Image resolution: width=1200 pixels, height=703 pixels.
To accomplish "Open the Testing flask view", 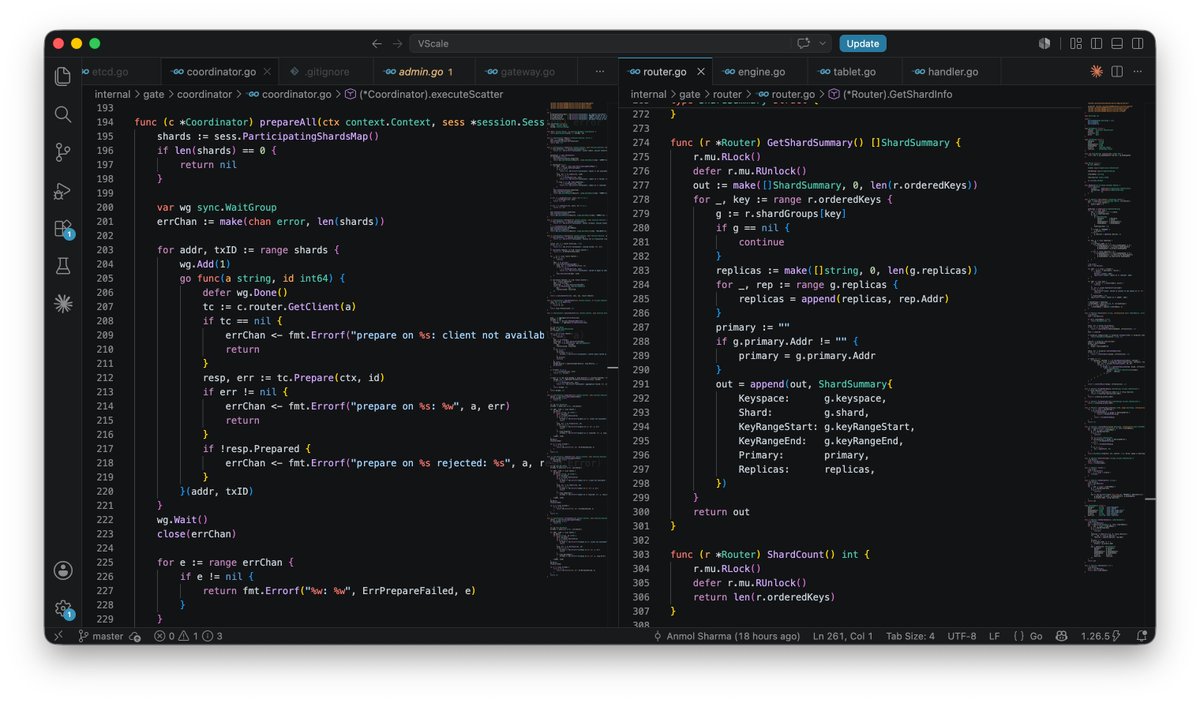I will tap(63, 266).
